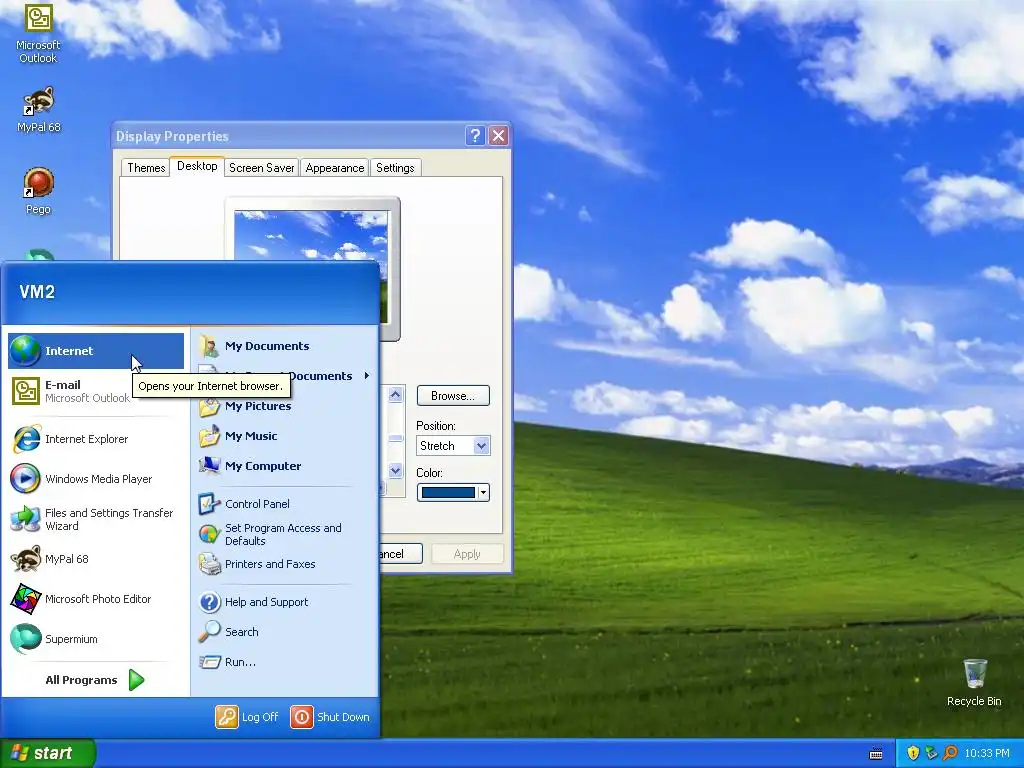Click the start button
The height and width of the screenshot is (768, 1024).
(47, 753)
